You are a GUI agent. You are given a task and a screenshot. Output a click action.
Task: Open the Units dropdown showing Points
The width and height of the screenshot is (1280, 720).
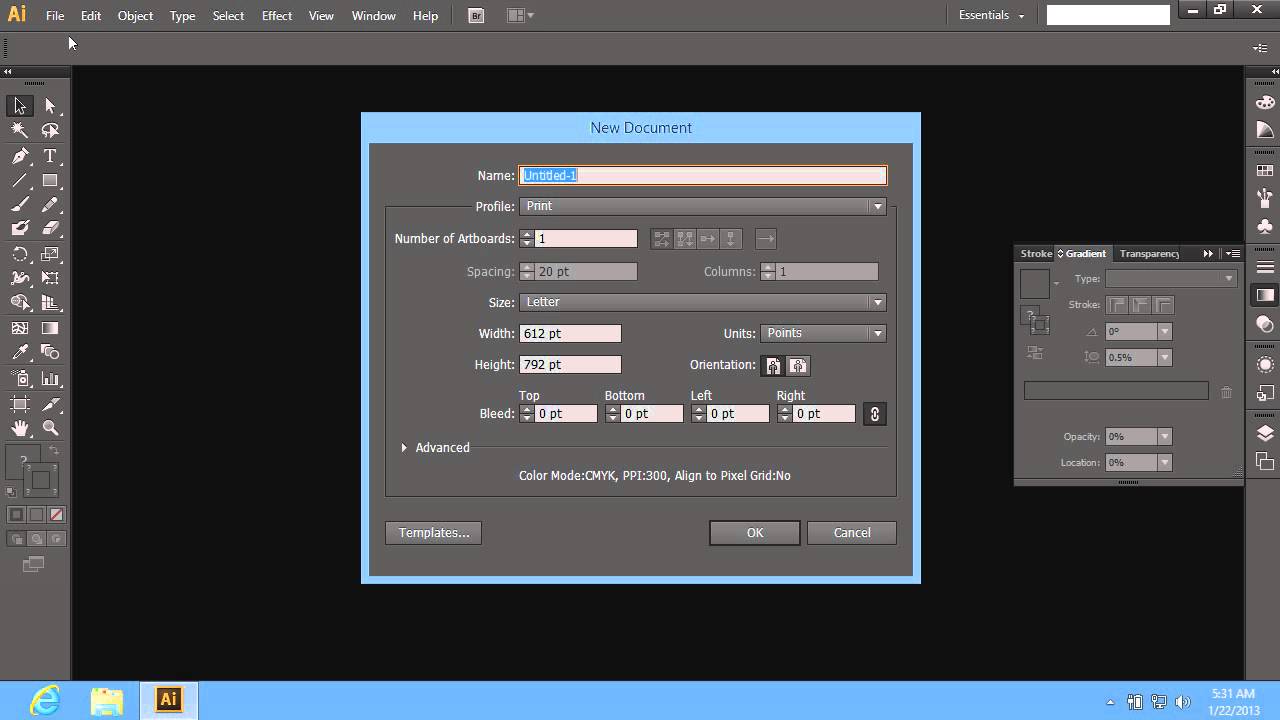(823, 333)
